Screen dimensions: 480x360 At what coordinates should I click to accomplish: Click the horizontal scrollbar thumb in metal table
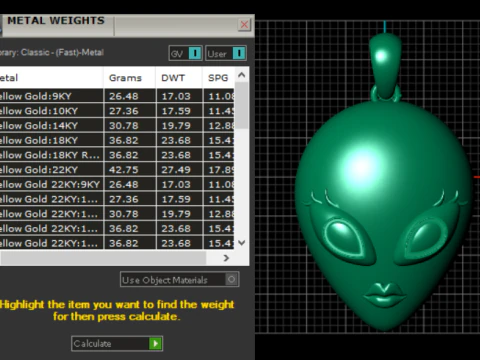click(103, 258)
